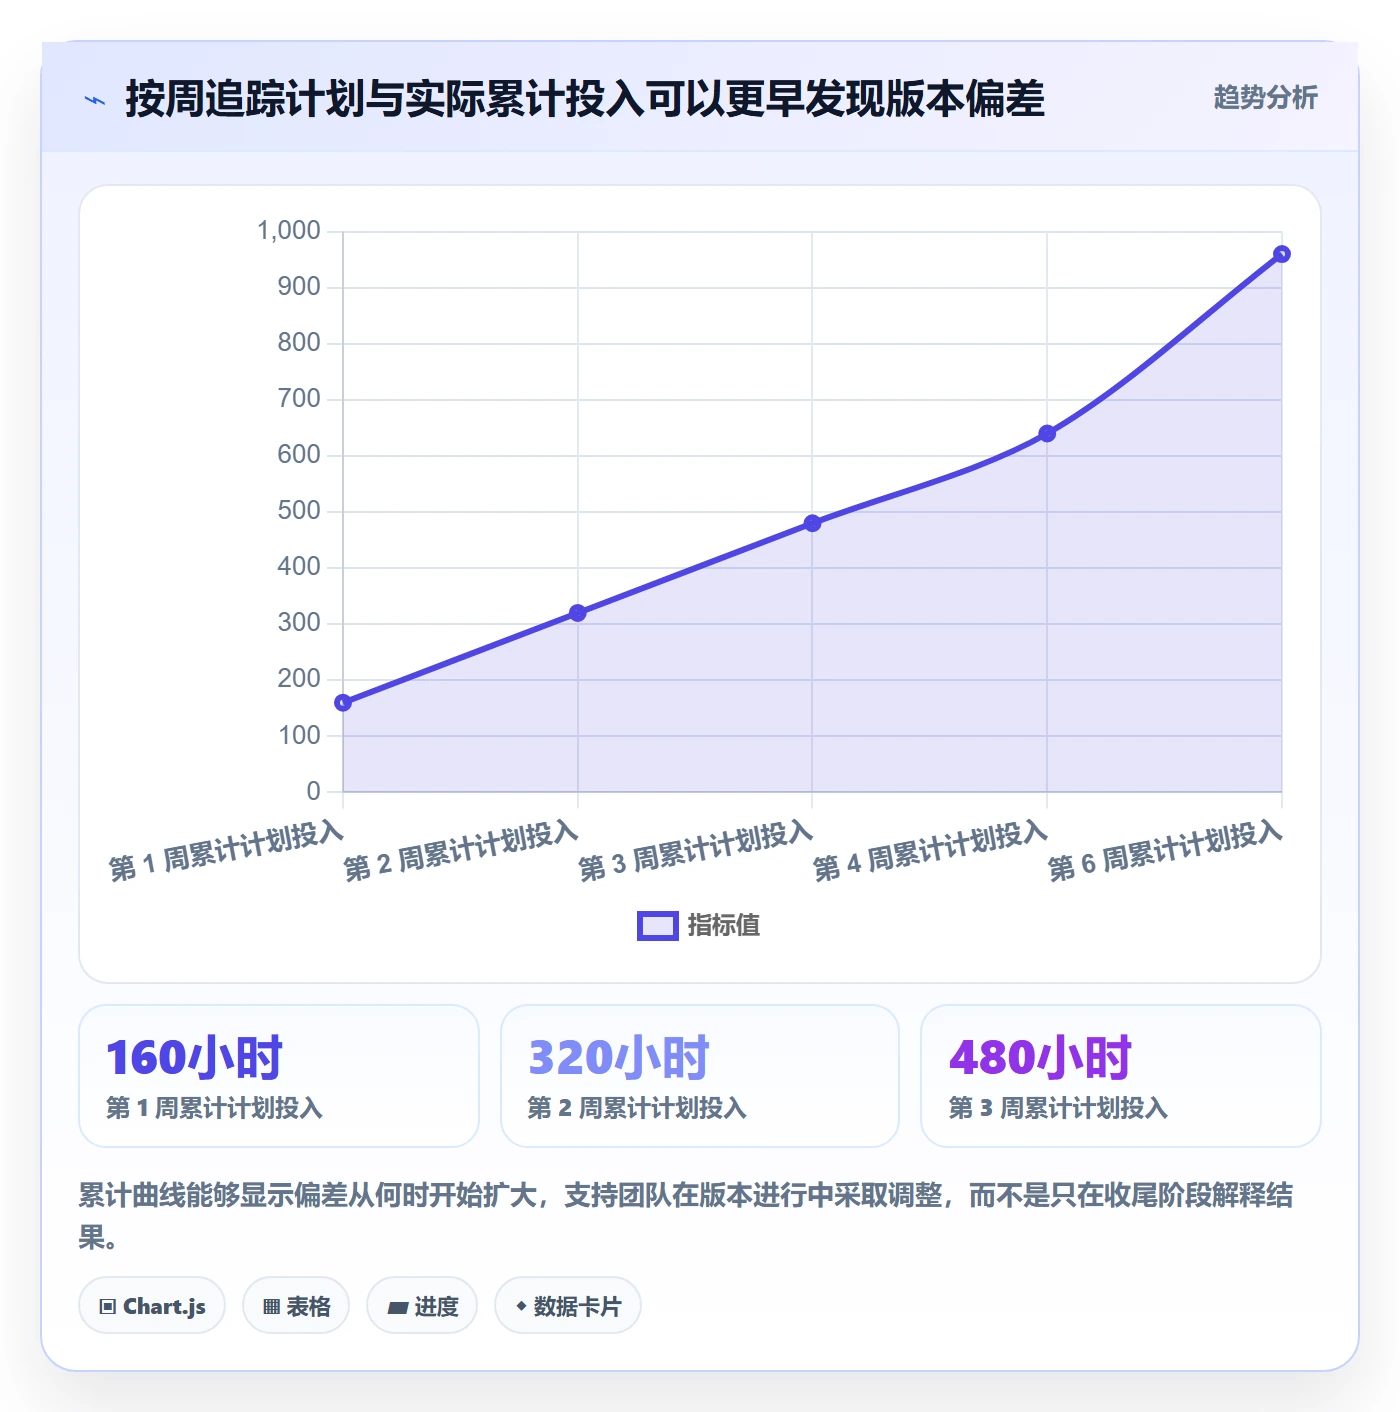
Task: Click the 480小时 value
Action: 1040,1057
